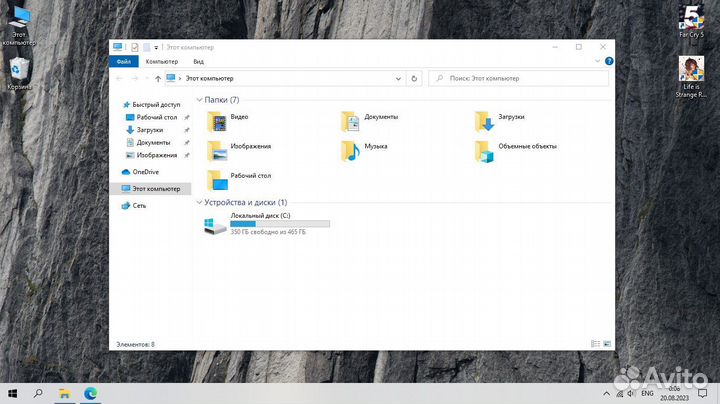Refresh the current folder view
The width and height of the screenshot is (720, 404).
415,78
